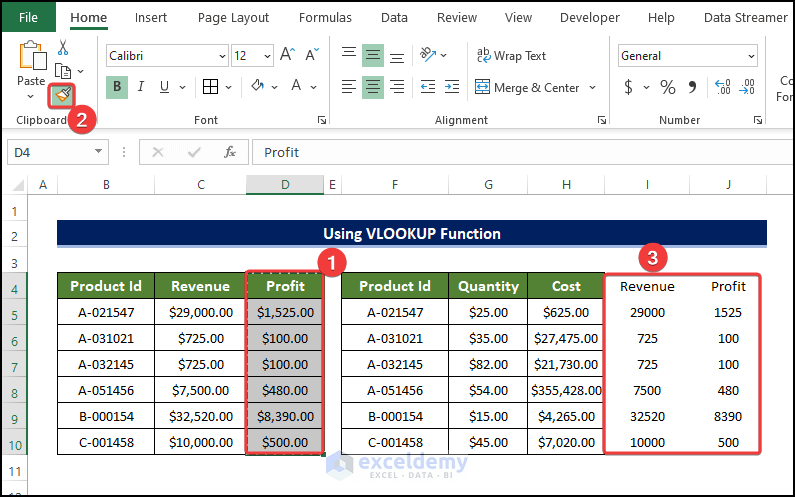Viewport: 795px width, 497px height.
Task: Open the Font dialog launcher
Action: tap(322, 120)
